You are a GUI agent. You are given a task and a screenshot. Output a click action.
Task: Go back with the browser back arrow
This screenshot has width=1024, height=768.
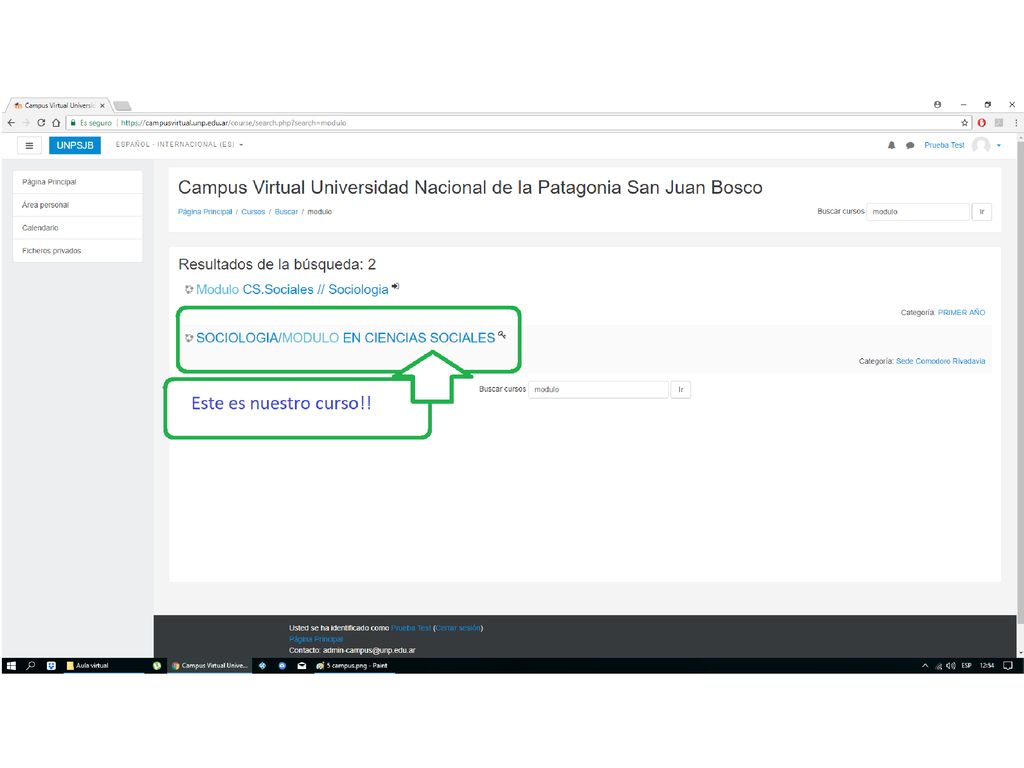pos(11,123)
